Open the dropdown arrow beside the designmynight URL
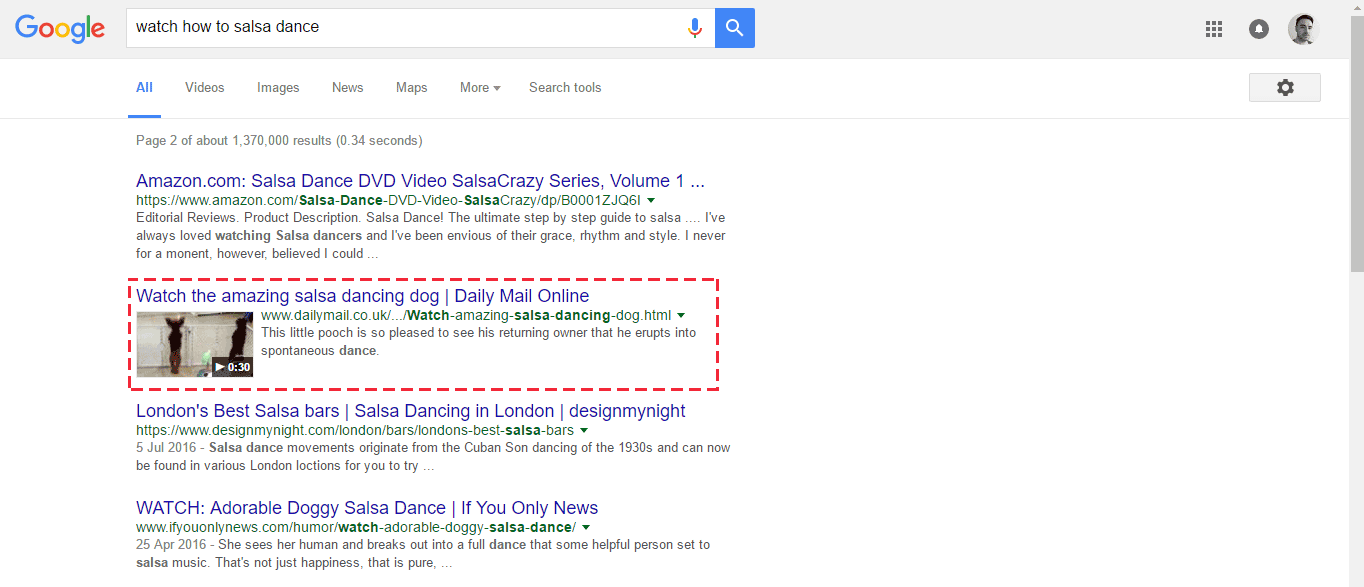1364x587 pixels. pos(584,430)
